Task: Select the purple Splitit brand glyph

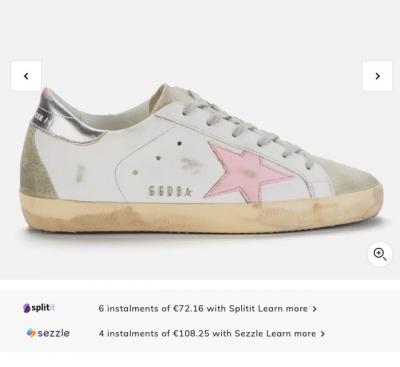Action: point(26,308)
